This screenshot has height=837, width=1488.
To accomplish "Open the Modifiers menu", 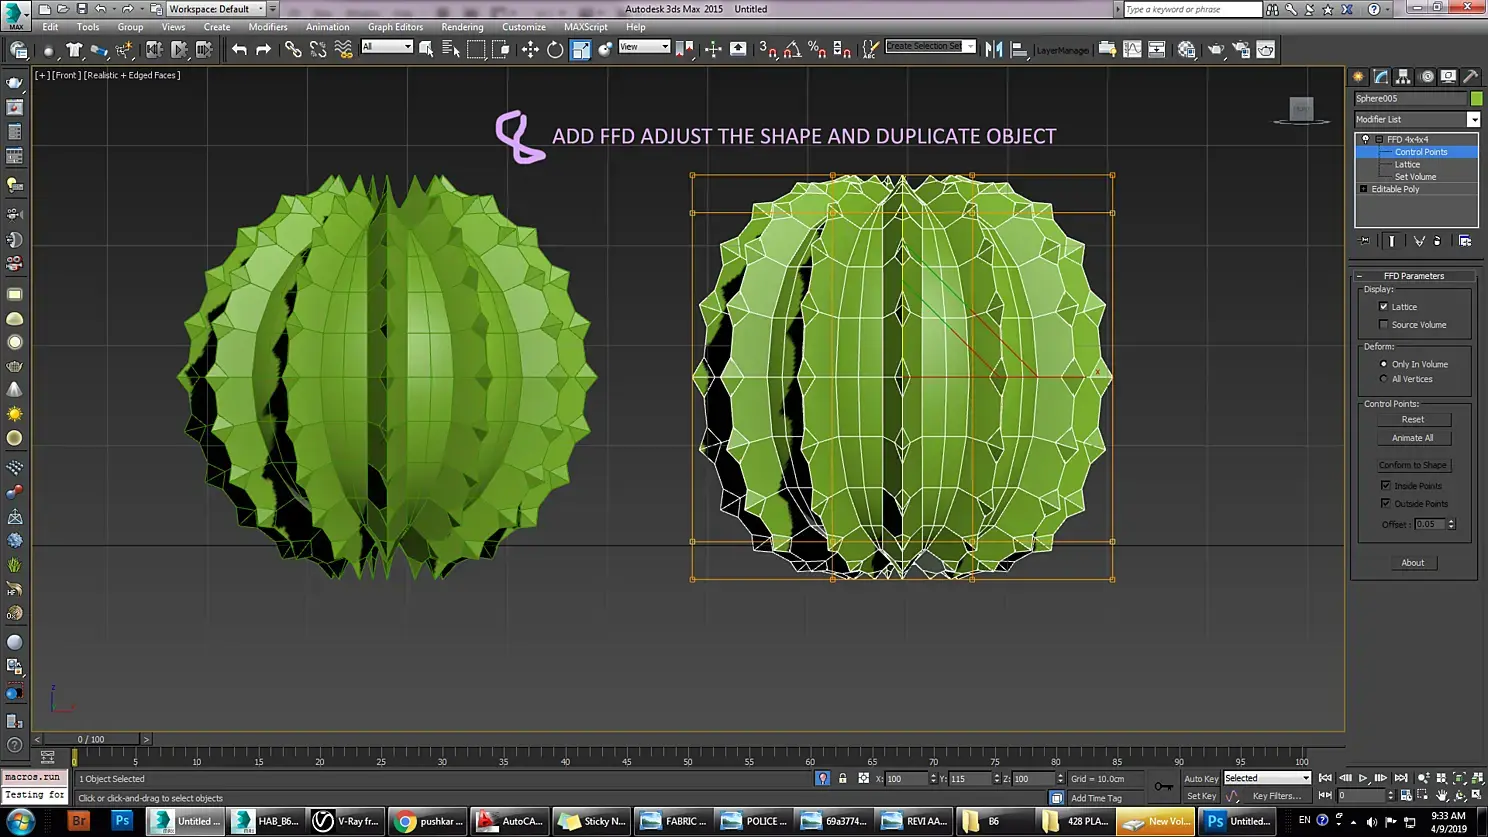I will coord(267,27).
